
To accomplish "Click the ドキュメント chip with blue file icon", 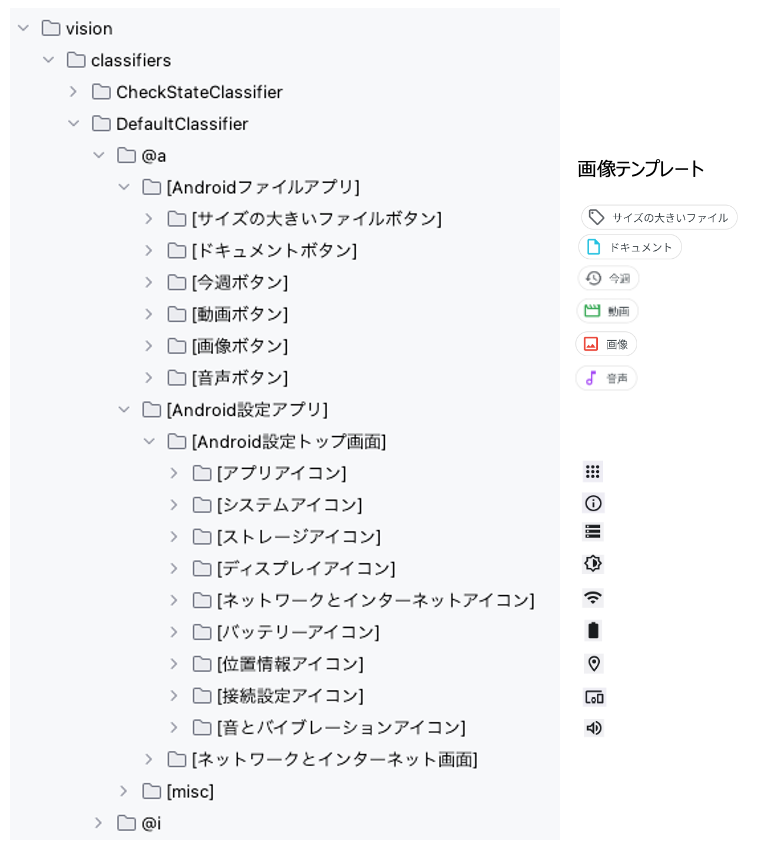I will tap(630, 247).
